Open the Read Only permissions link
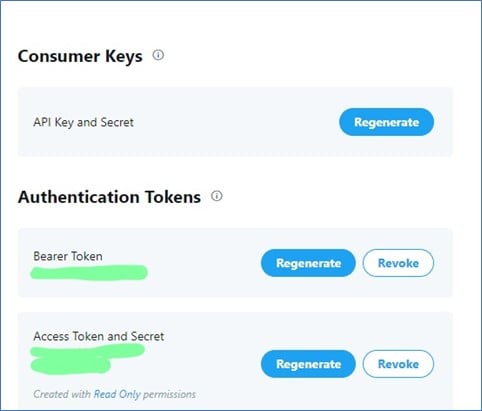The image size is (482, 411). point(117,394)
